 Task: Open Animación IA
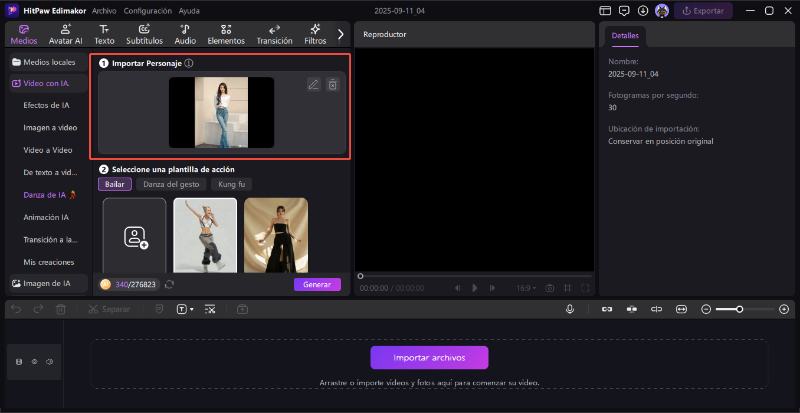[x=46, y=217]
